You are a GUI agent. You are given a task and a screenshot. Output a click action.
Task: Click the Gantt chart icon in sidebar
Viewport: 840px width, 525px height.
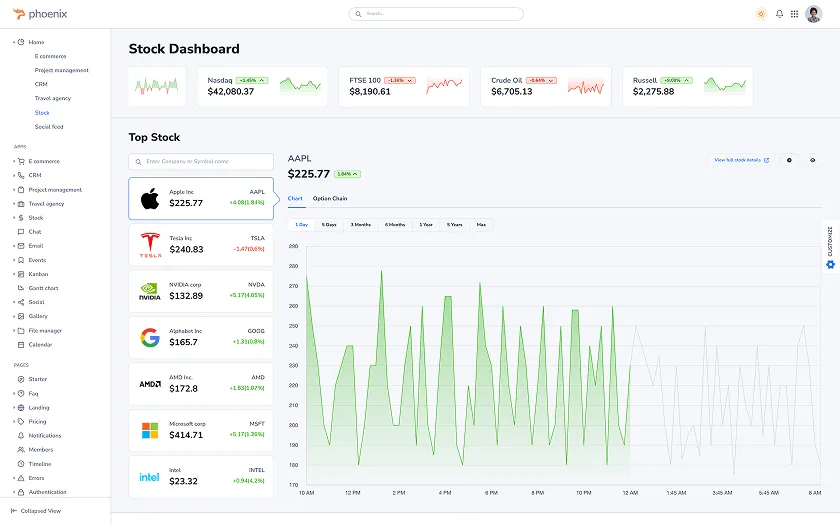21,288
